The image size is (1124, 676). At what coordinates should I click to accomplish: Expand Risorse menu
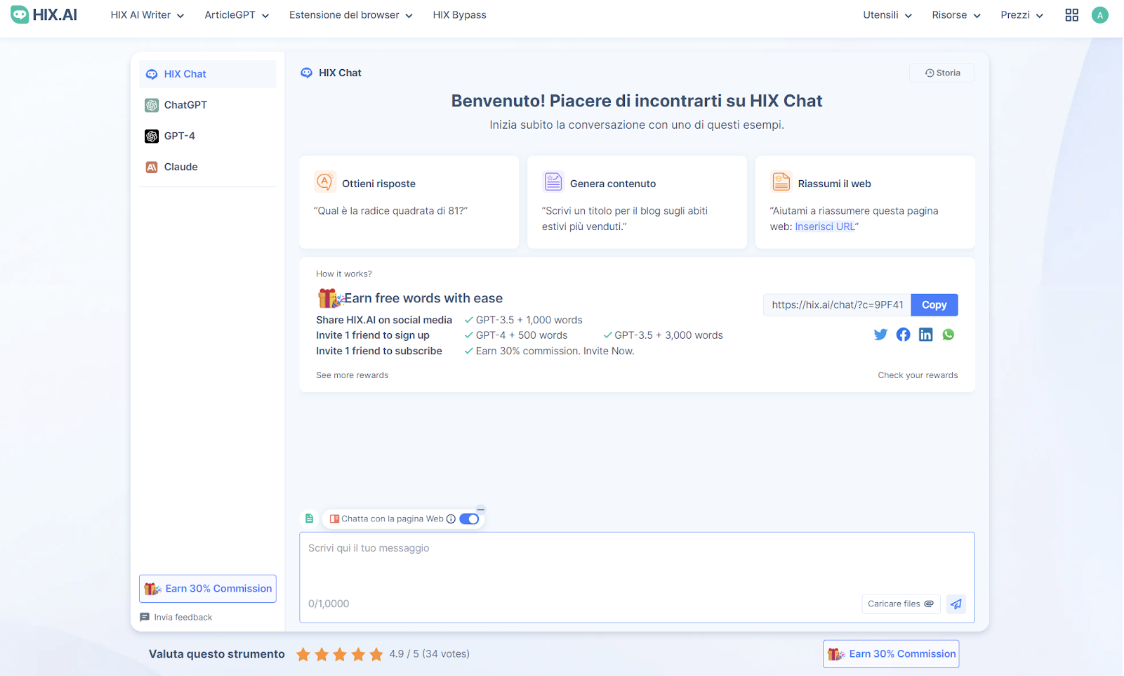pos(956,15)
